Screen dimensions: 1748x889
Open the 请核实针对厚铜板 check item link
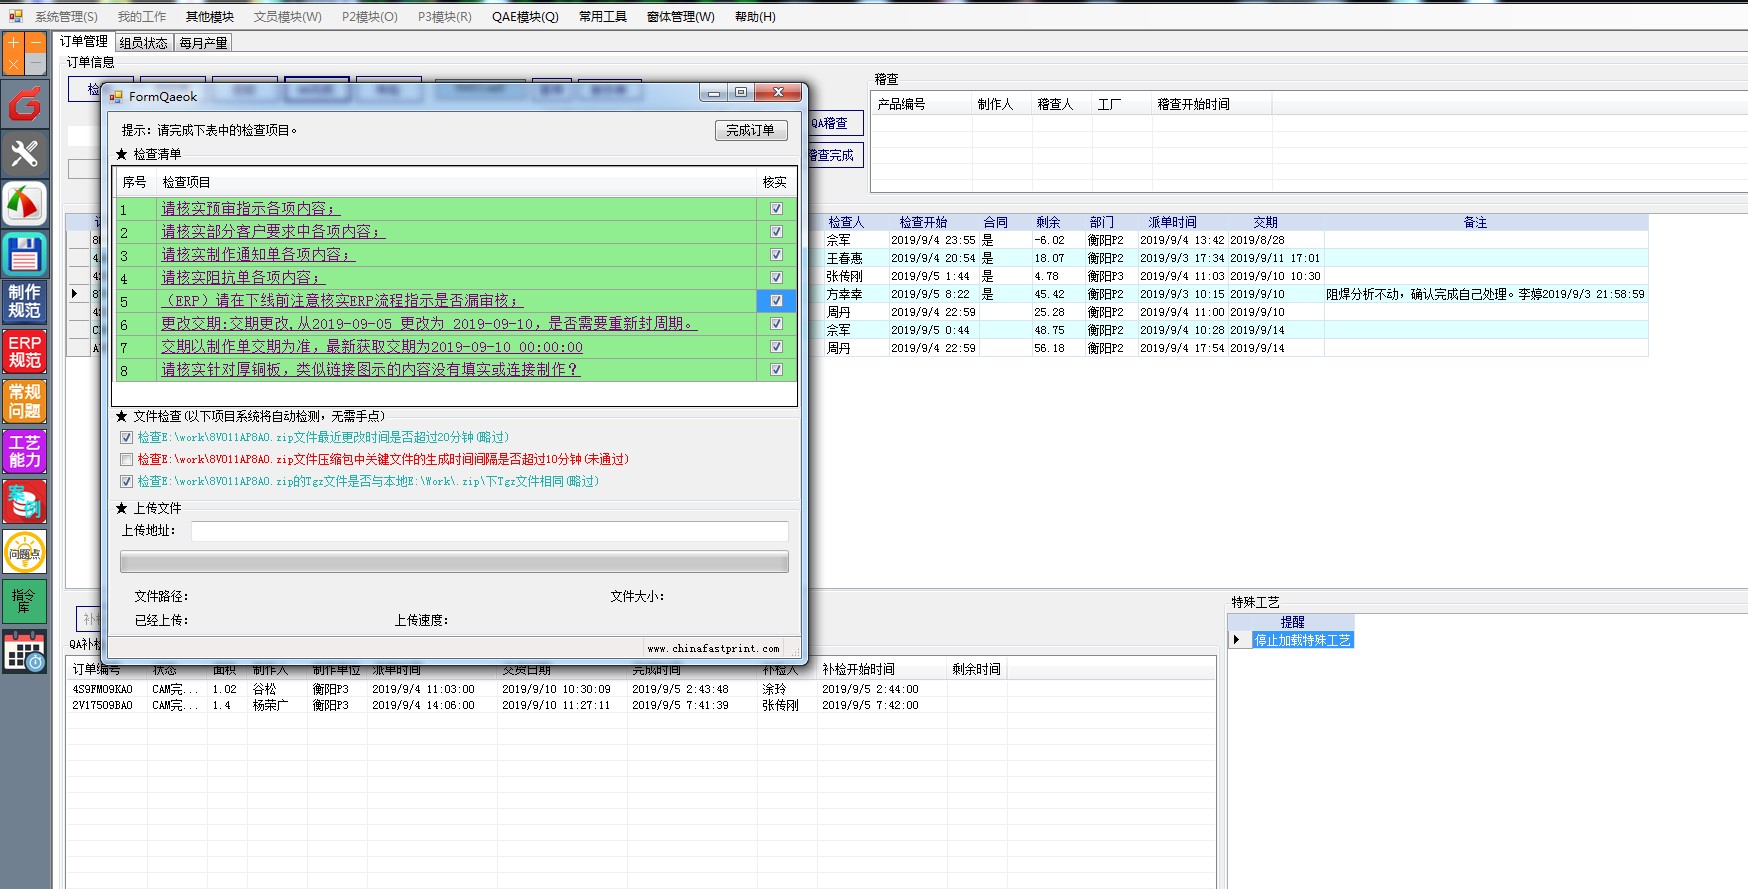click(370, 370)
